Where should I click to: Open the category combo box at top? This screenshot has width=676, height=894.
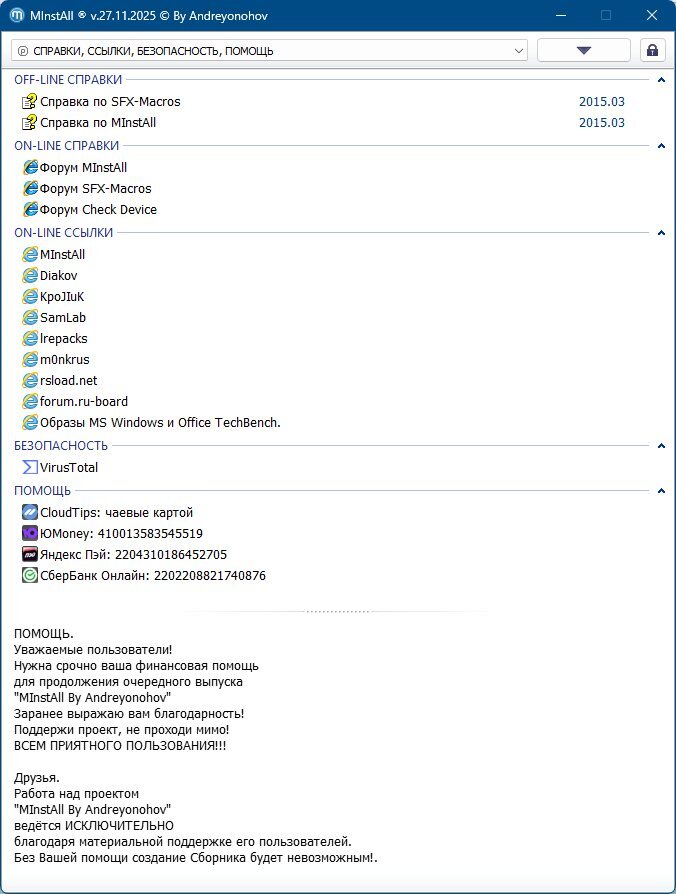(270, 50)
